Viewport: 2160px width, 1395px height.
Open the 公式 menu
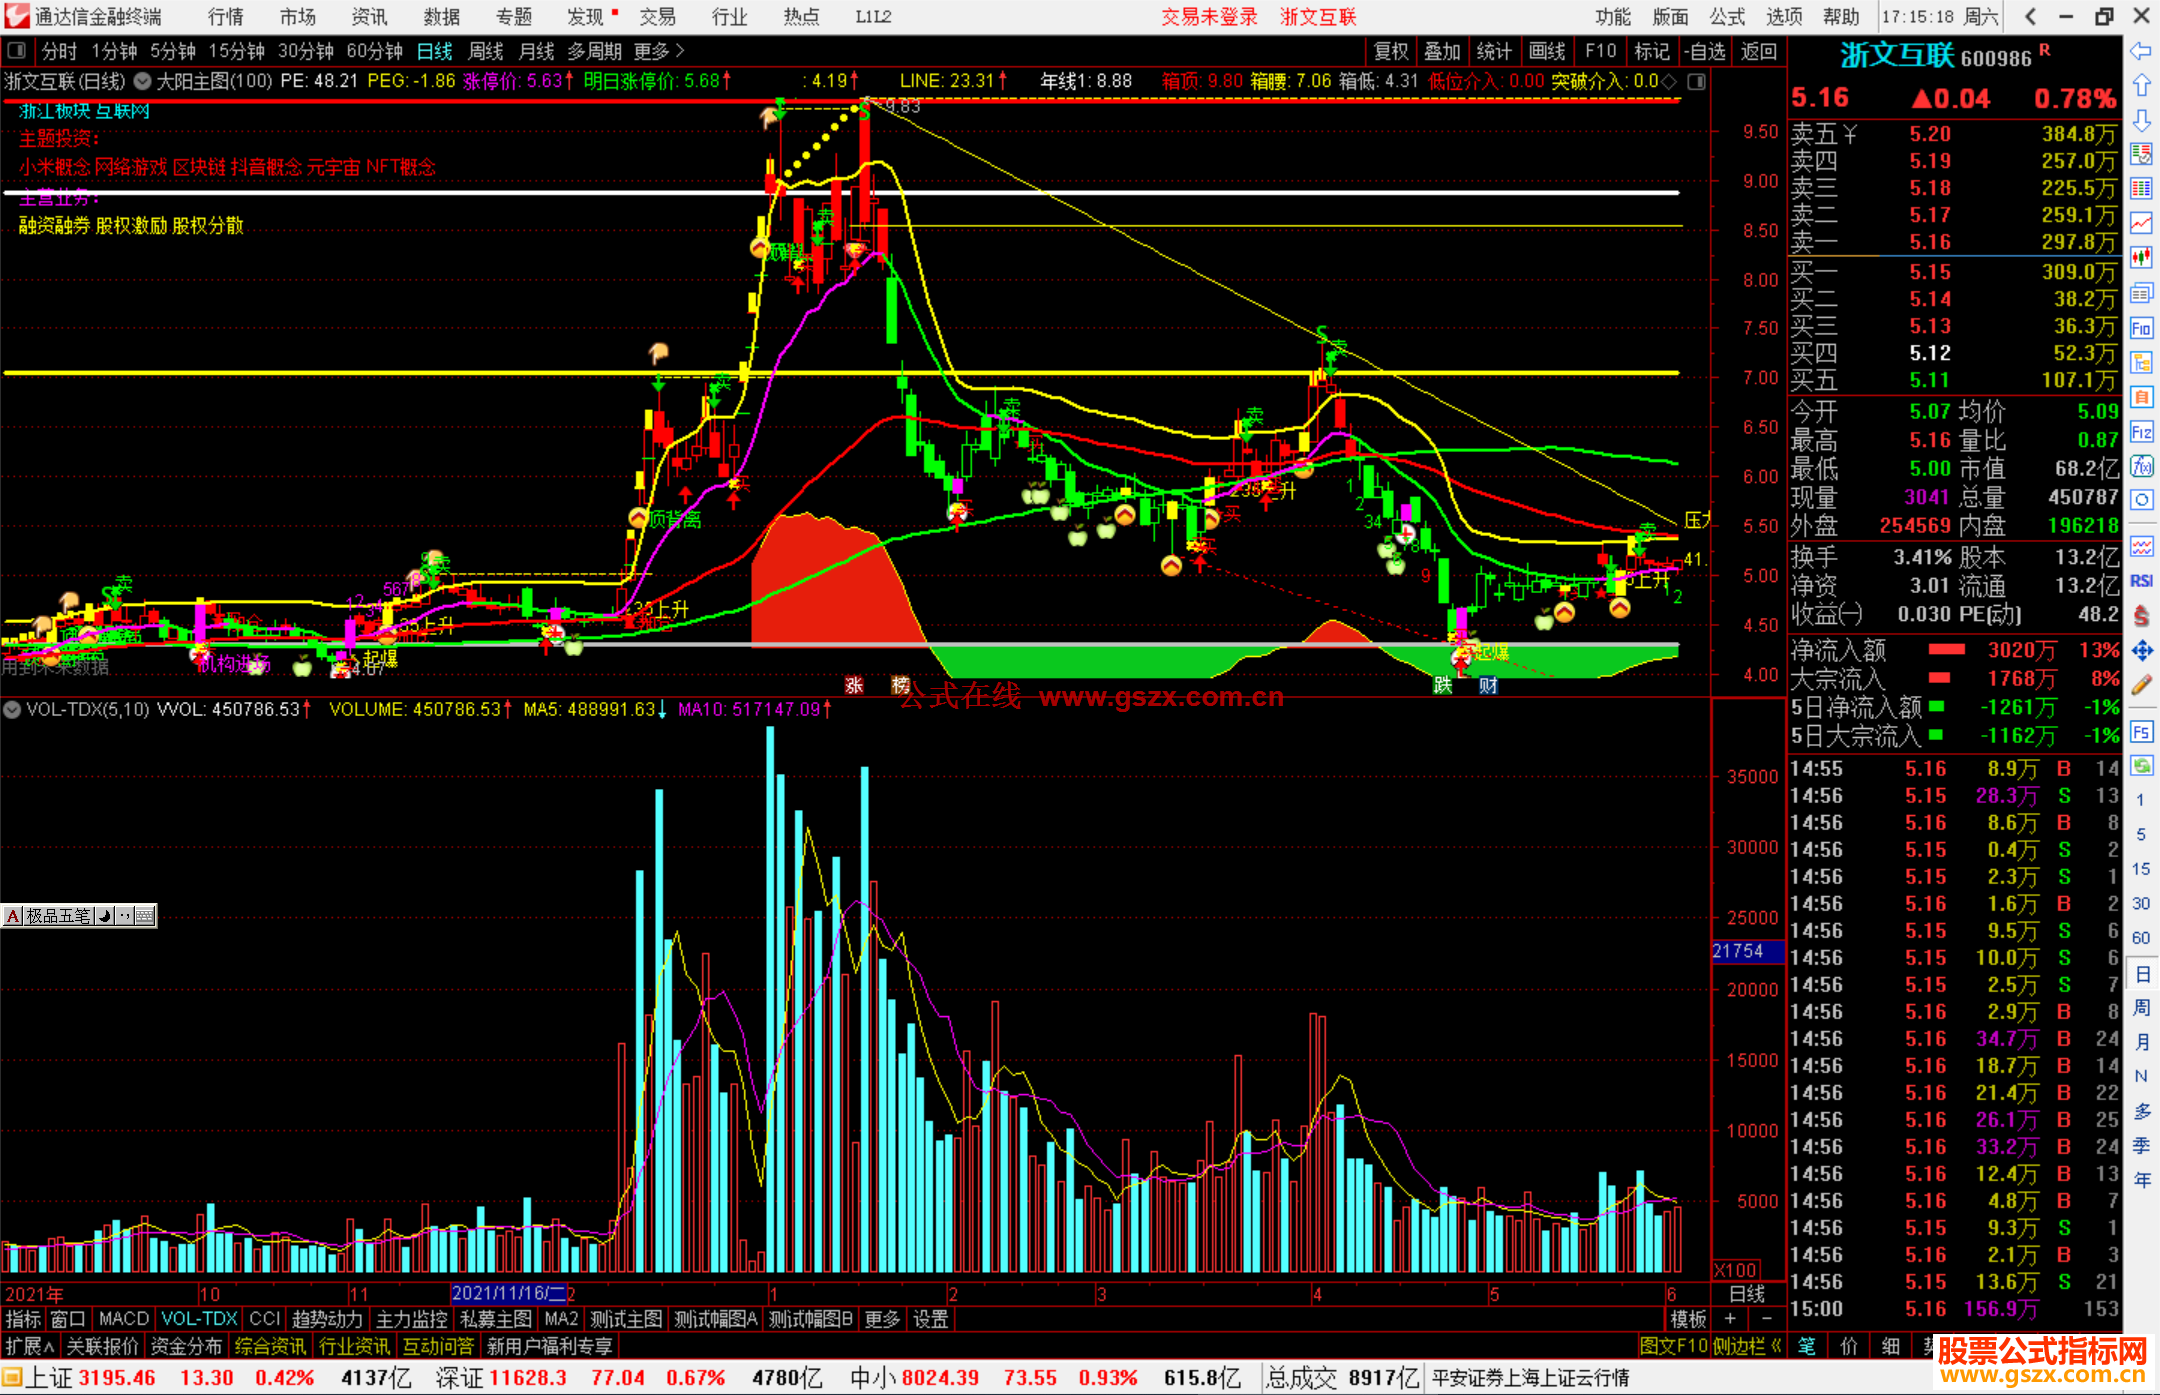click(x=1727, y=16)
